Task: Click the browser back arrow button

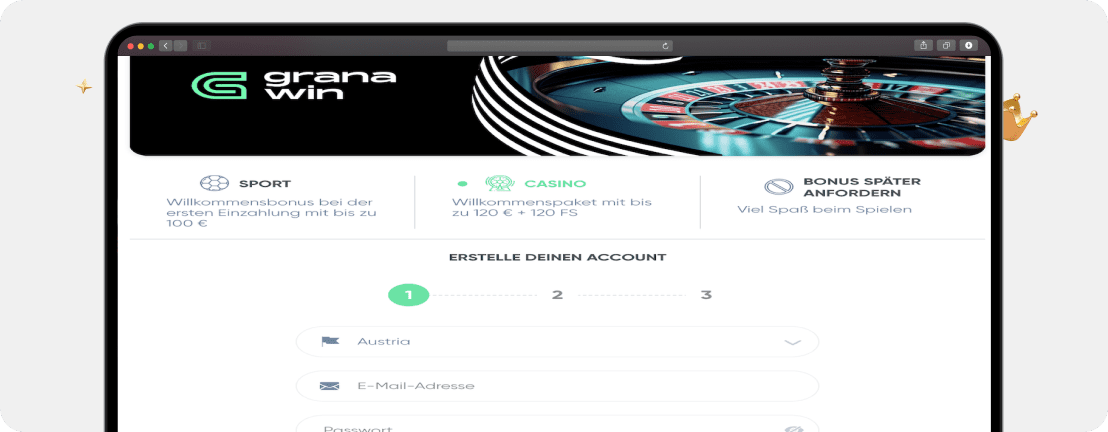Action: (x=165, y=46)
